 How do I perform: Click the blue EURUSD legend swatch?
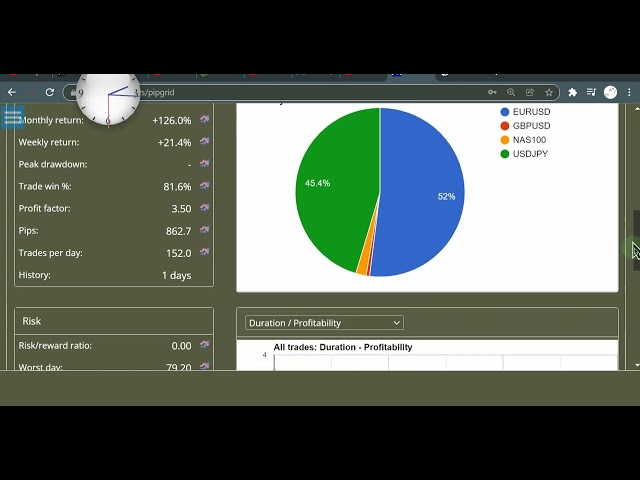[x=505, y=112]
